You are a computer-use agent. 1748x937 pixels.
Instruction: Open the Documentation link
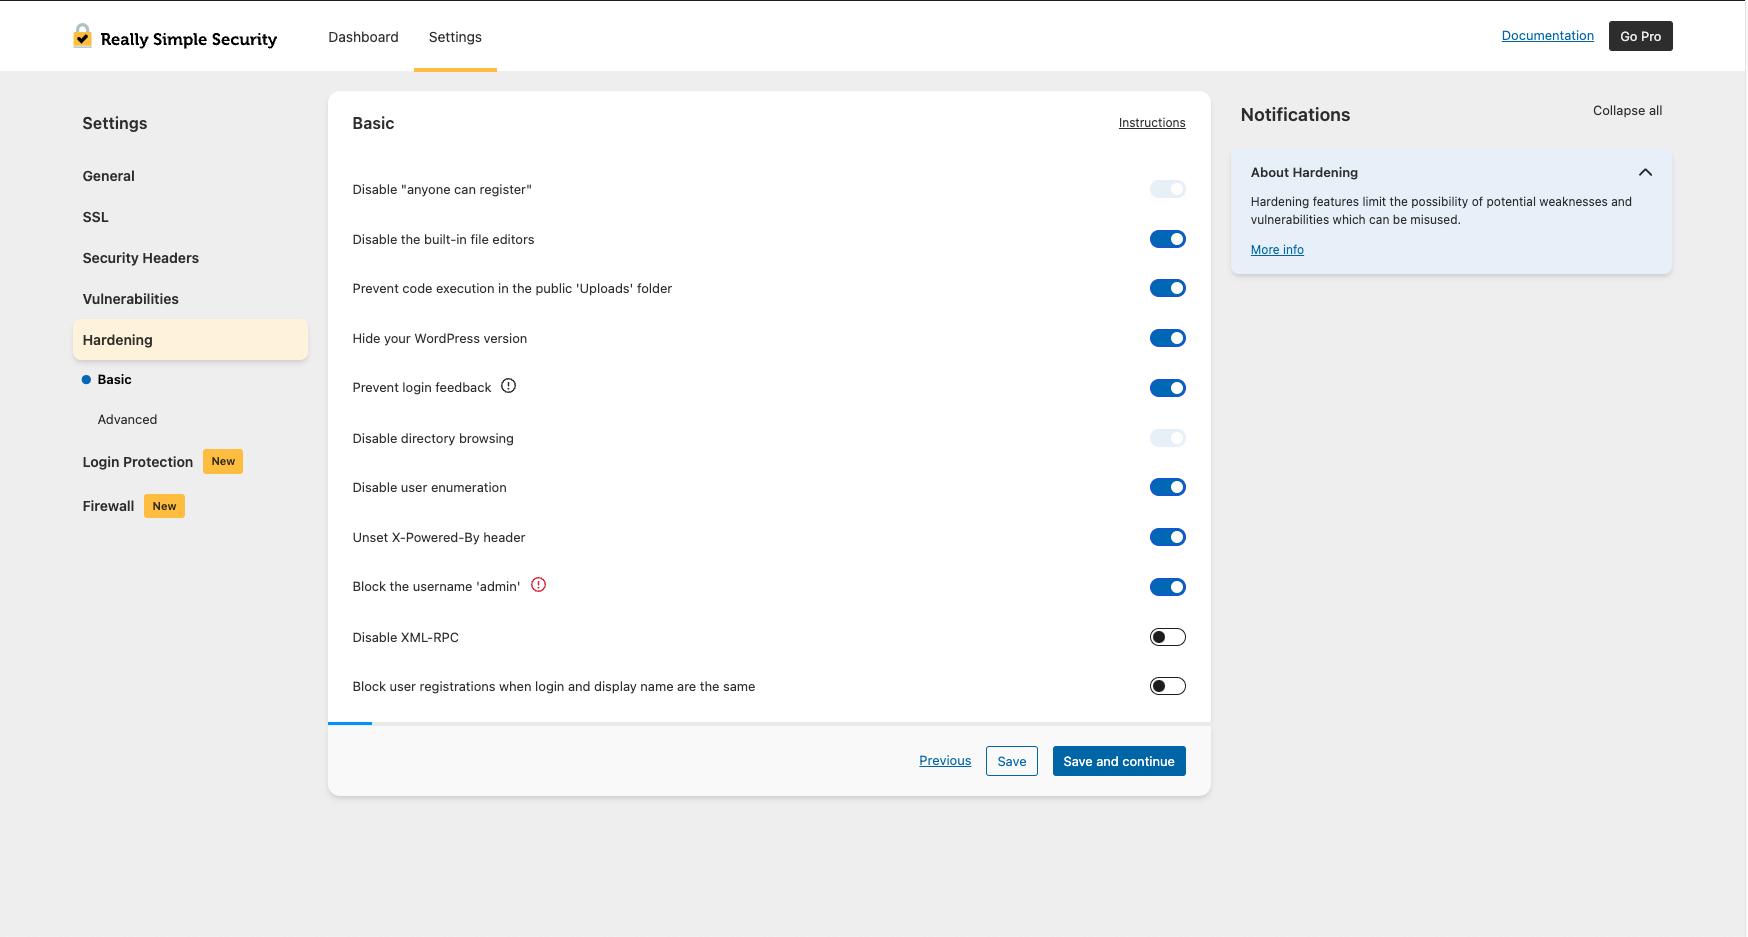1547,36
